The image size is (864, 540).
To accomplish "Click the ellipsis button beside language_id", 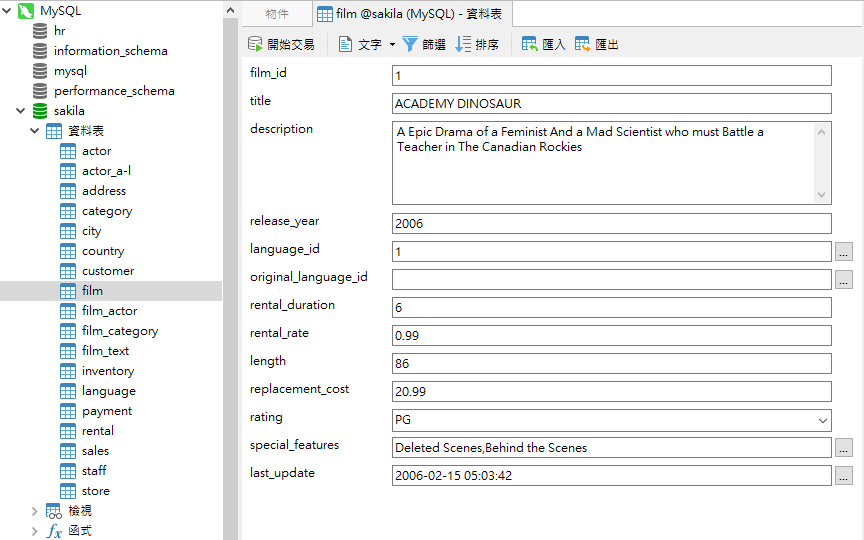I will coord(843,252).
